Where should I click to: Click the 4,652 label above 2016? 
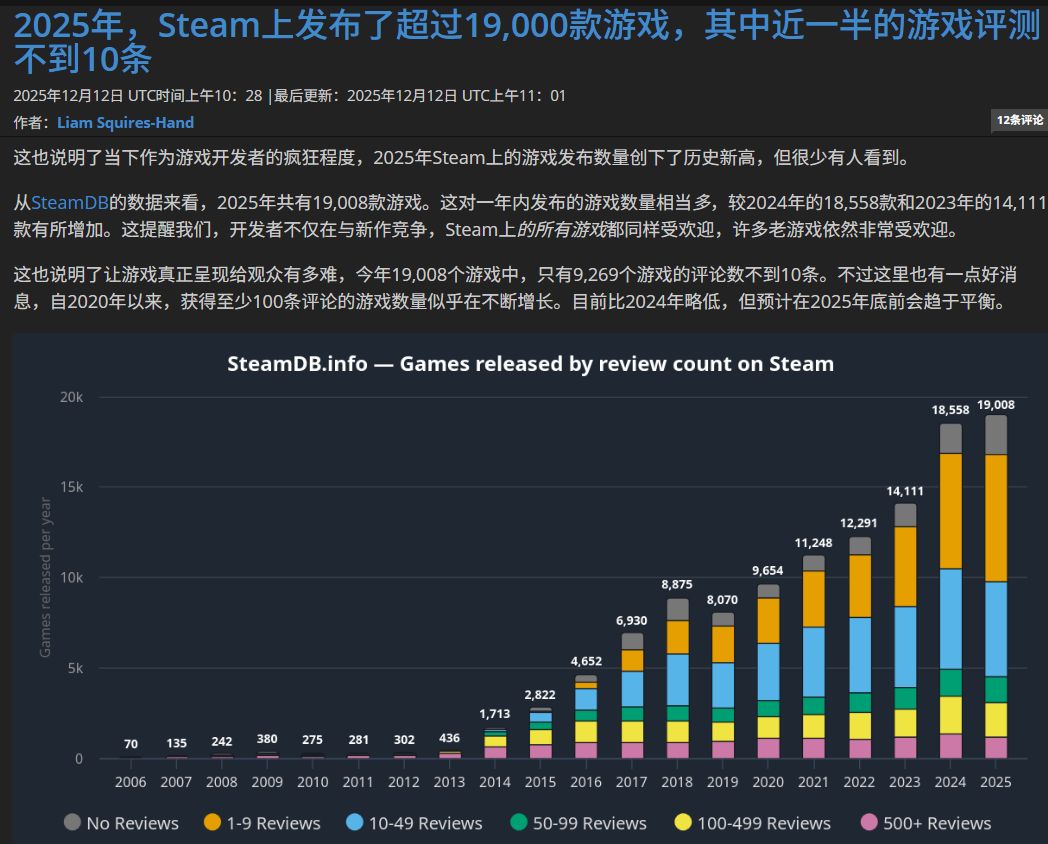click(586, 662)
